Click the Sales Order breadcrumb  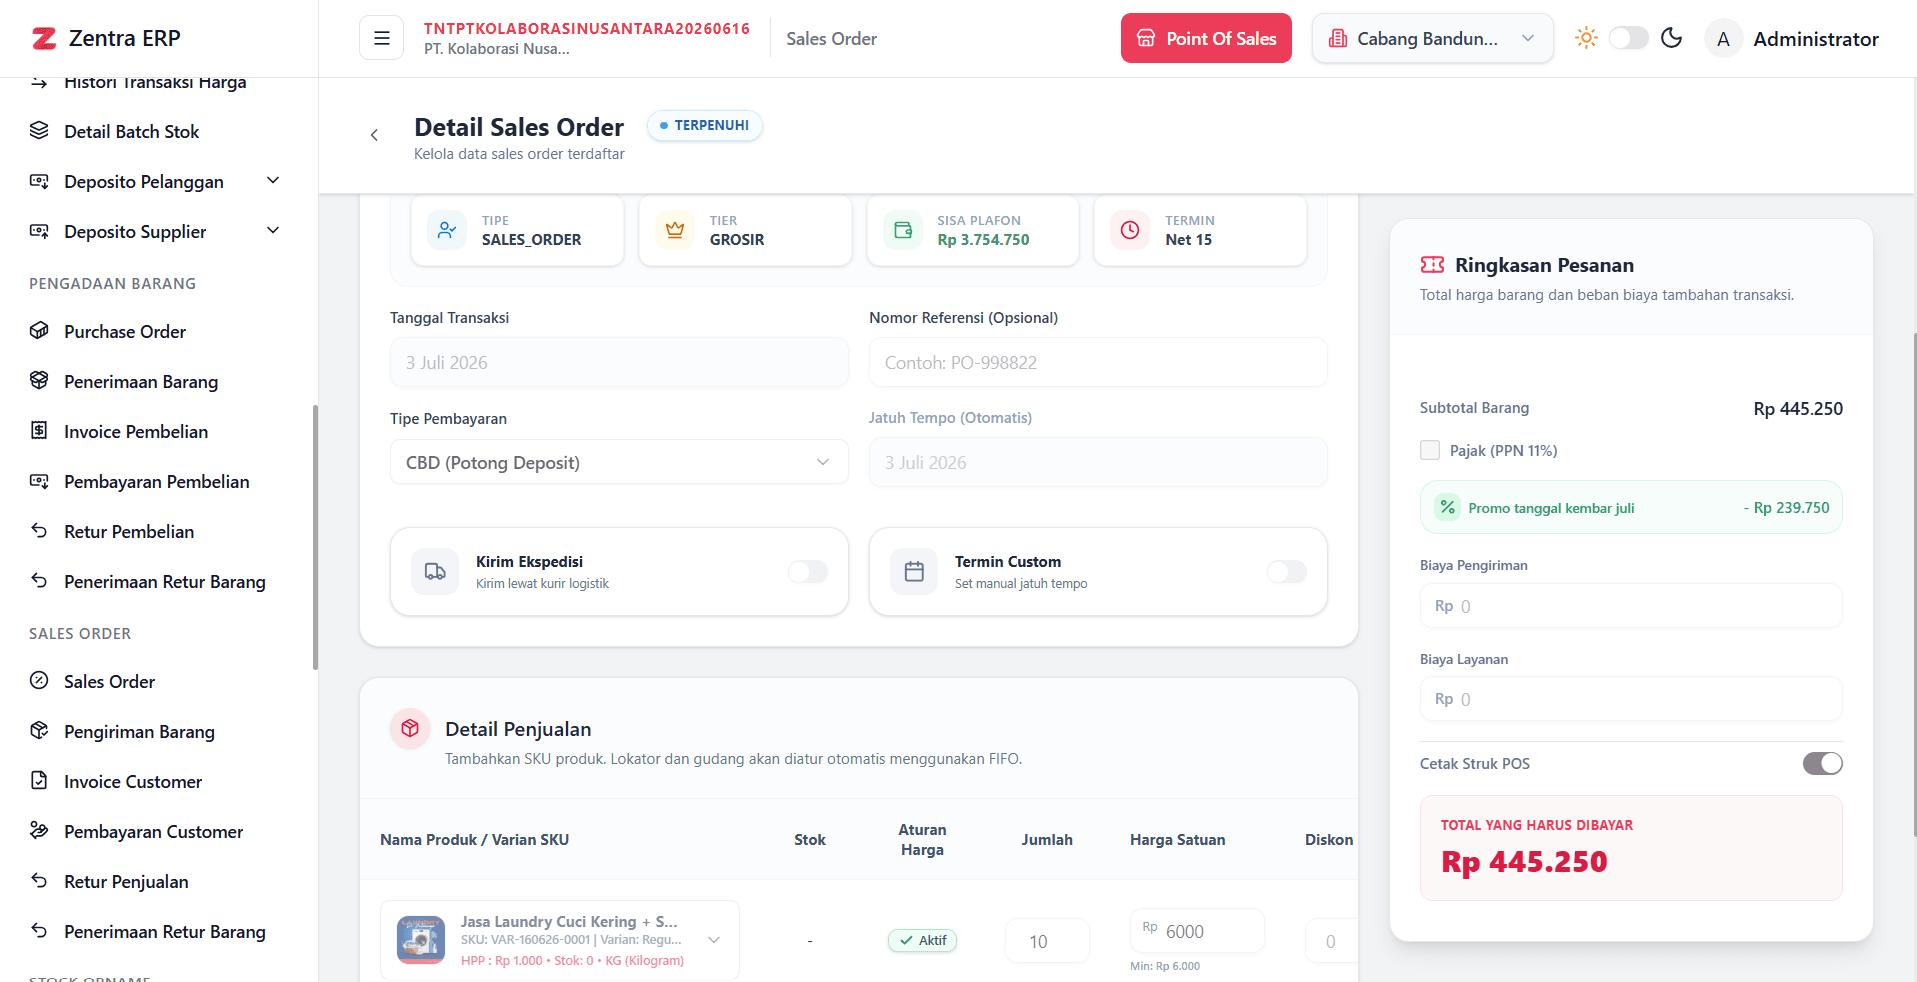pyautogui.click(x=831, y=39)
